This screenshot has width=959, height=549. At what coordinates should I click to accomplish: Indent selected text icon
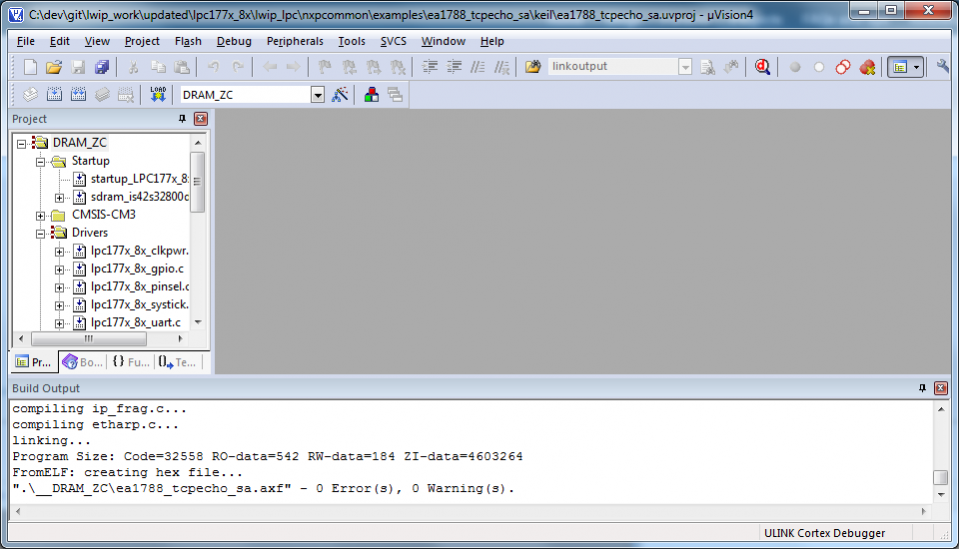click(430, 67)
